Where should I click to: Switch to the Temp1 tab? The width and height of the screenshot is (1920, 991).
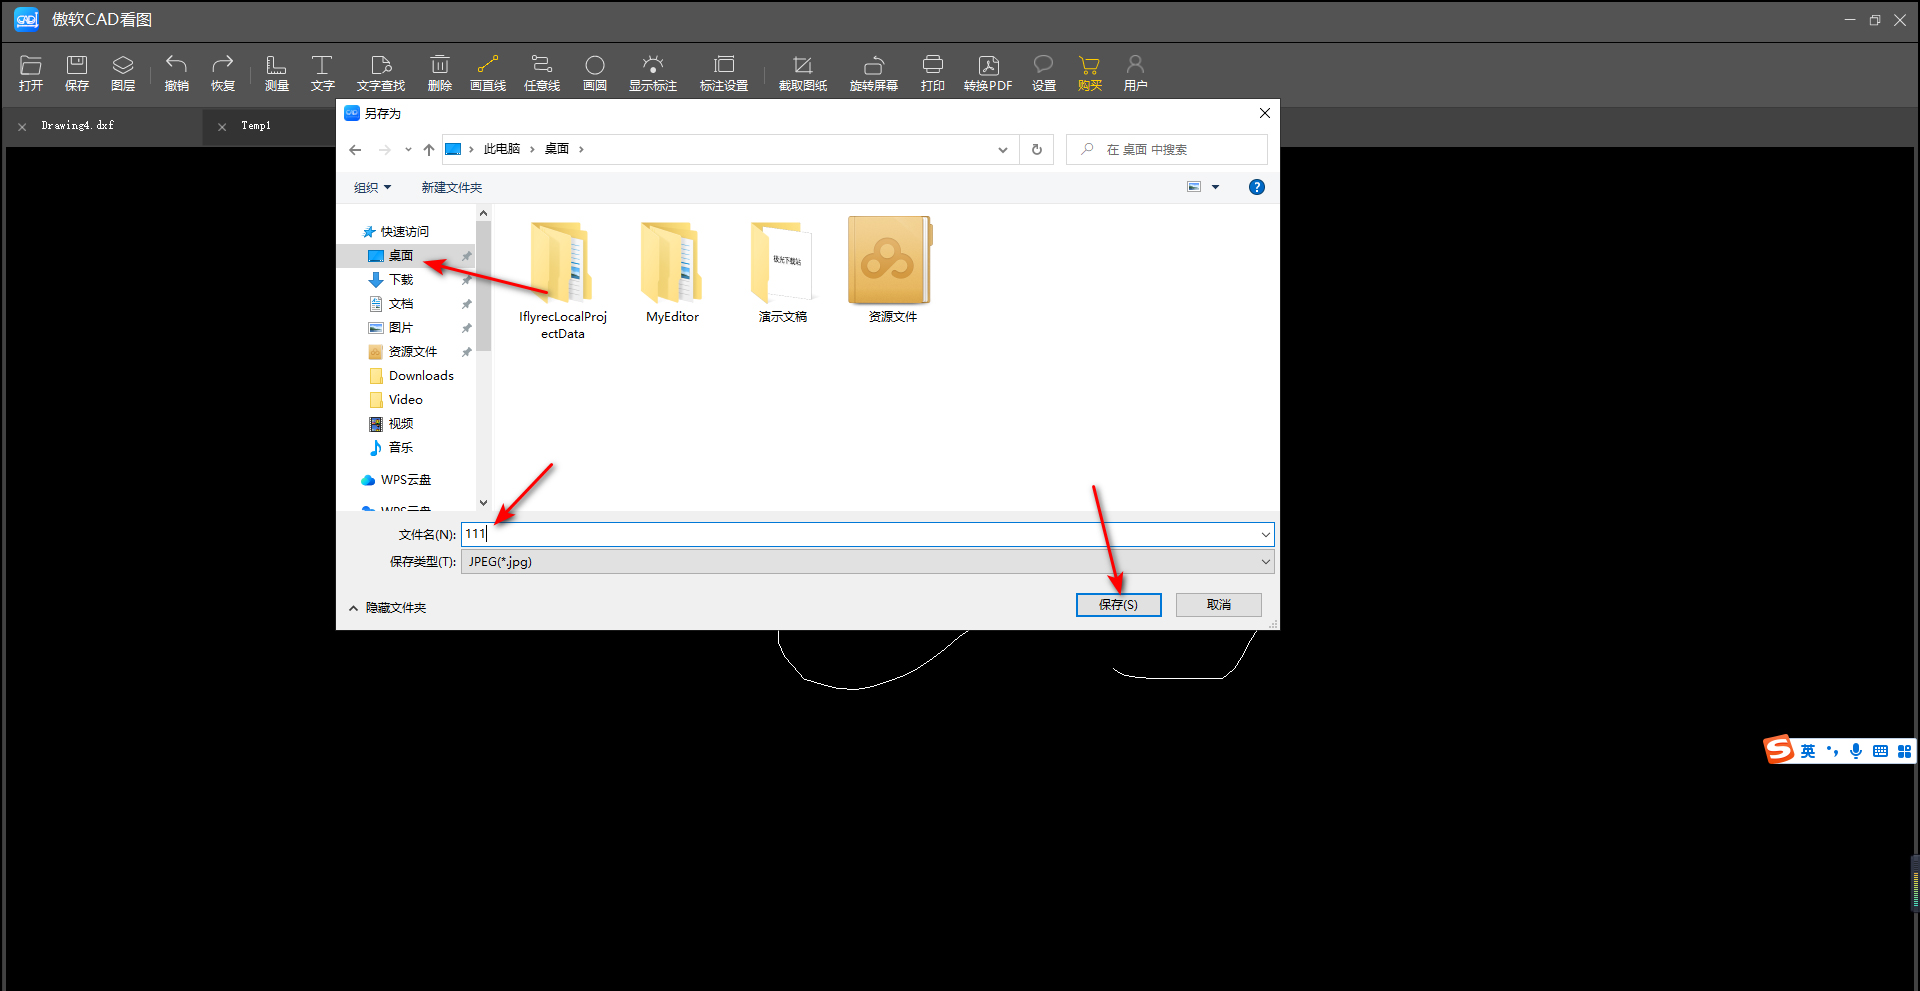(x=256, y=126)
